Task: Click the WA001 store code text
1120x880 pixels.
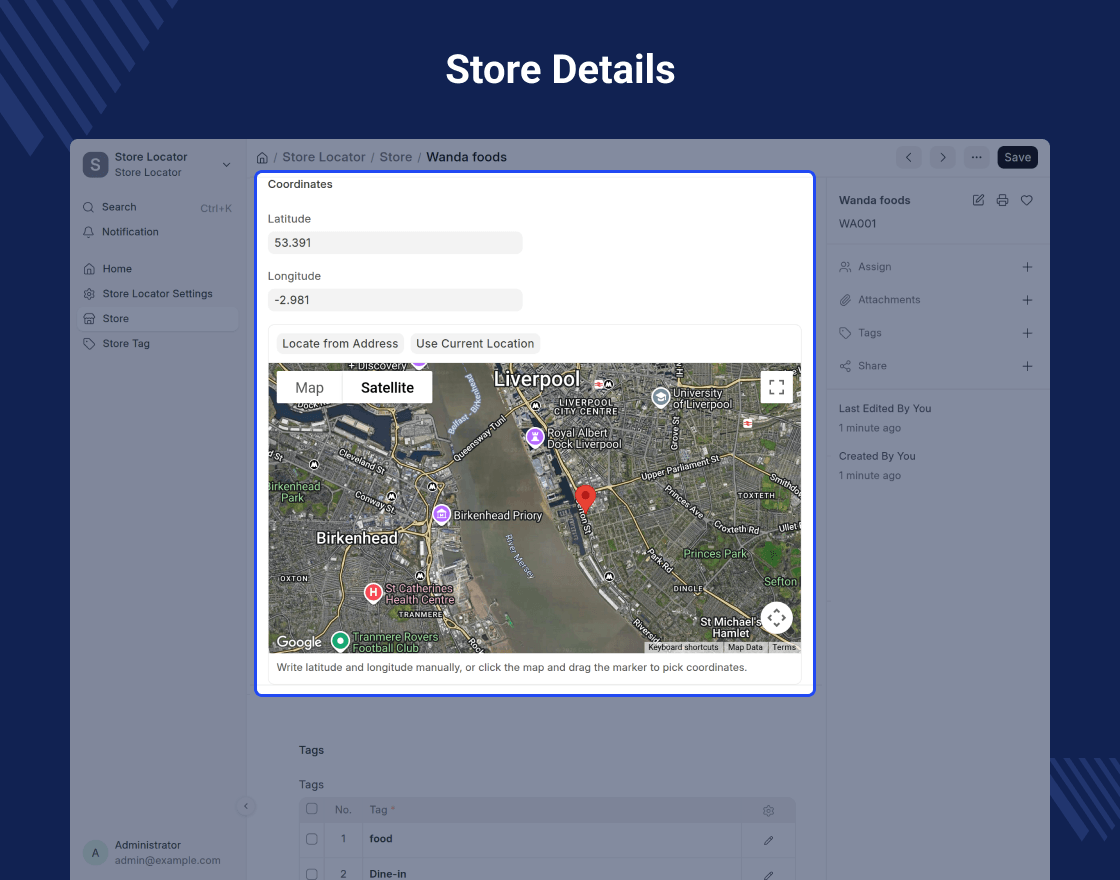Action: coord(857,224)
